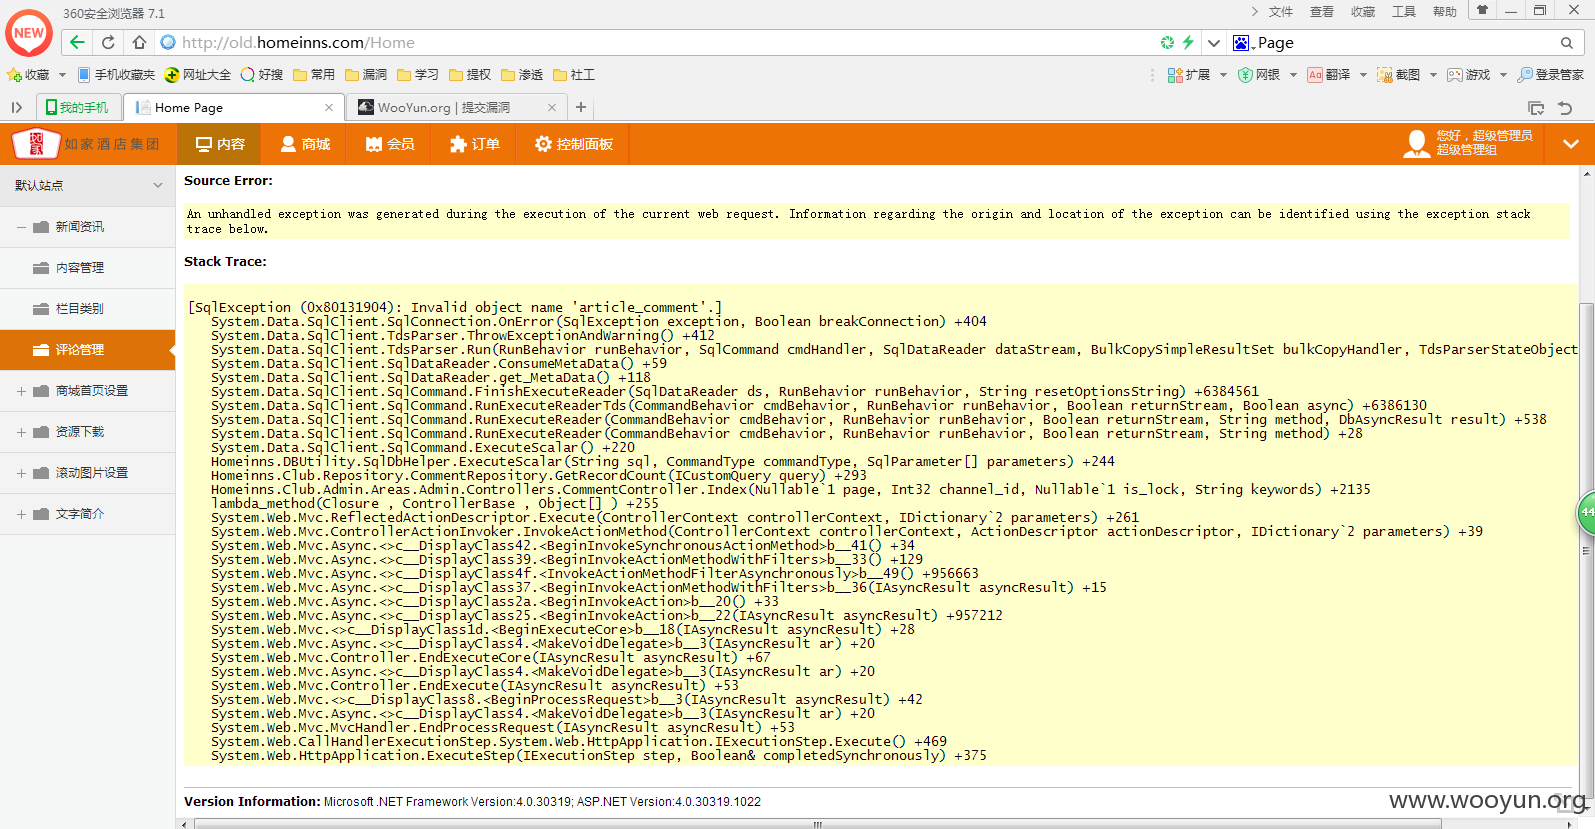
Task: Expand the address bar history dropdown arrow
Action: pos(1213,43)
